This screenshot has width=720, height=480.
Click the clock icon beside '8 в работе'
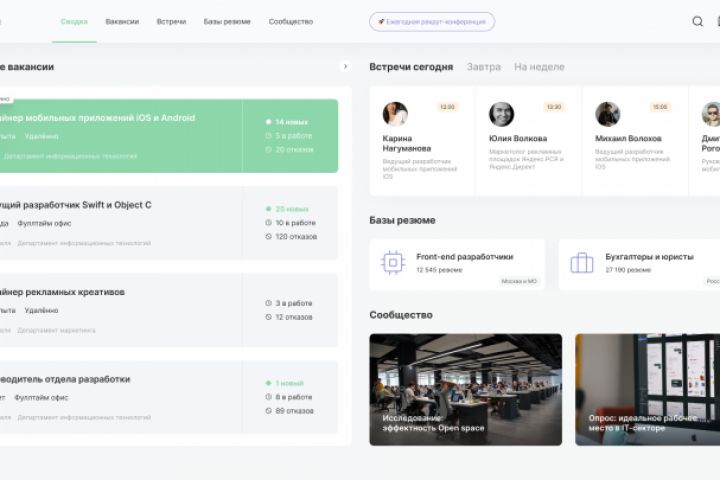(x=269, y=397)
